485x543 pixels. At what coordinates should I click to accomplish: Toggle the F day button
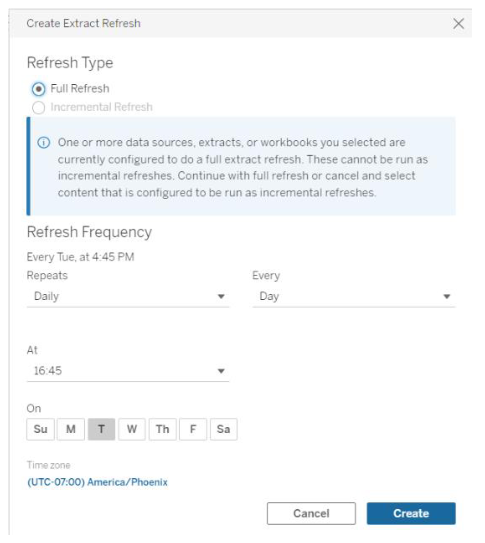(x=193, y=429)
